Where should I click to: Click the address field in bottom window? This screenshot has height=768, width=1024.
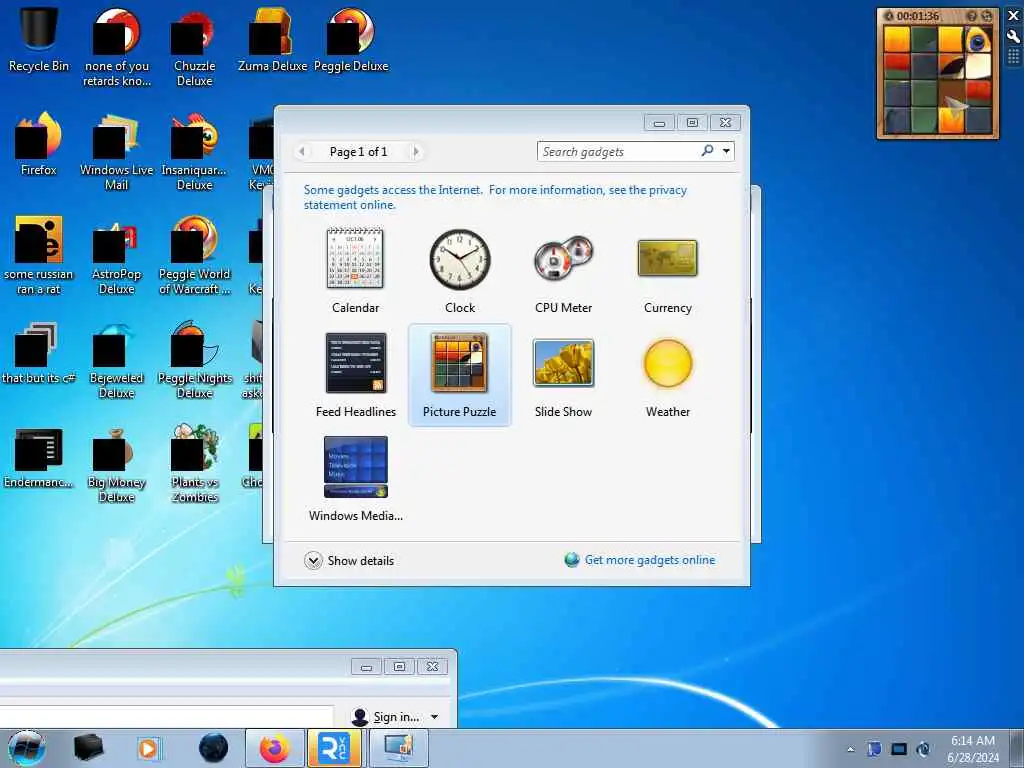pyautogui.click(x=167, y=716)
